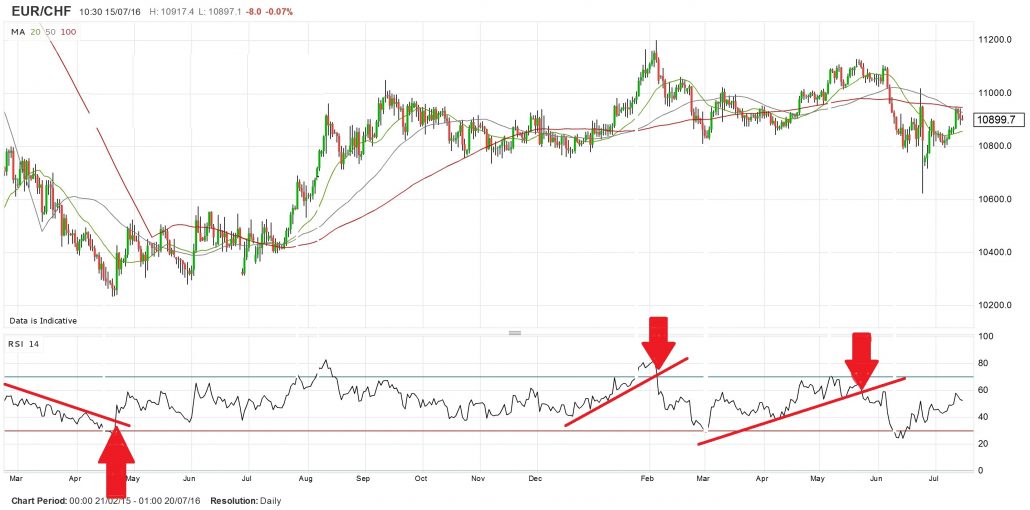This screenshot has height=510, width=1030.
Task: Grab the pane divider handle above RSI
Action: (x=515, y=333)
